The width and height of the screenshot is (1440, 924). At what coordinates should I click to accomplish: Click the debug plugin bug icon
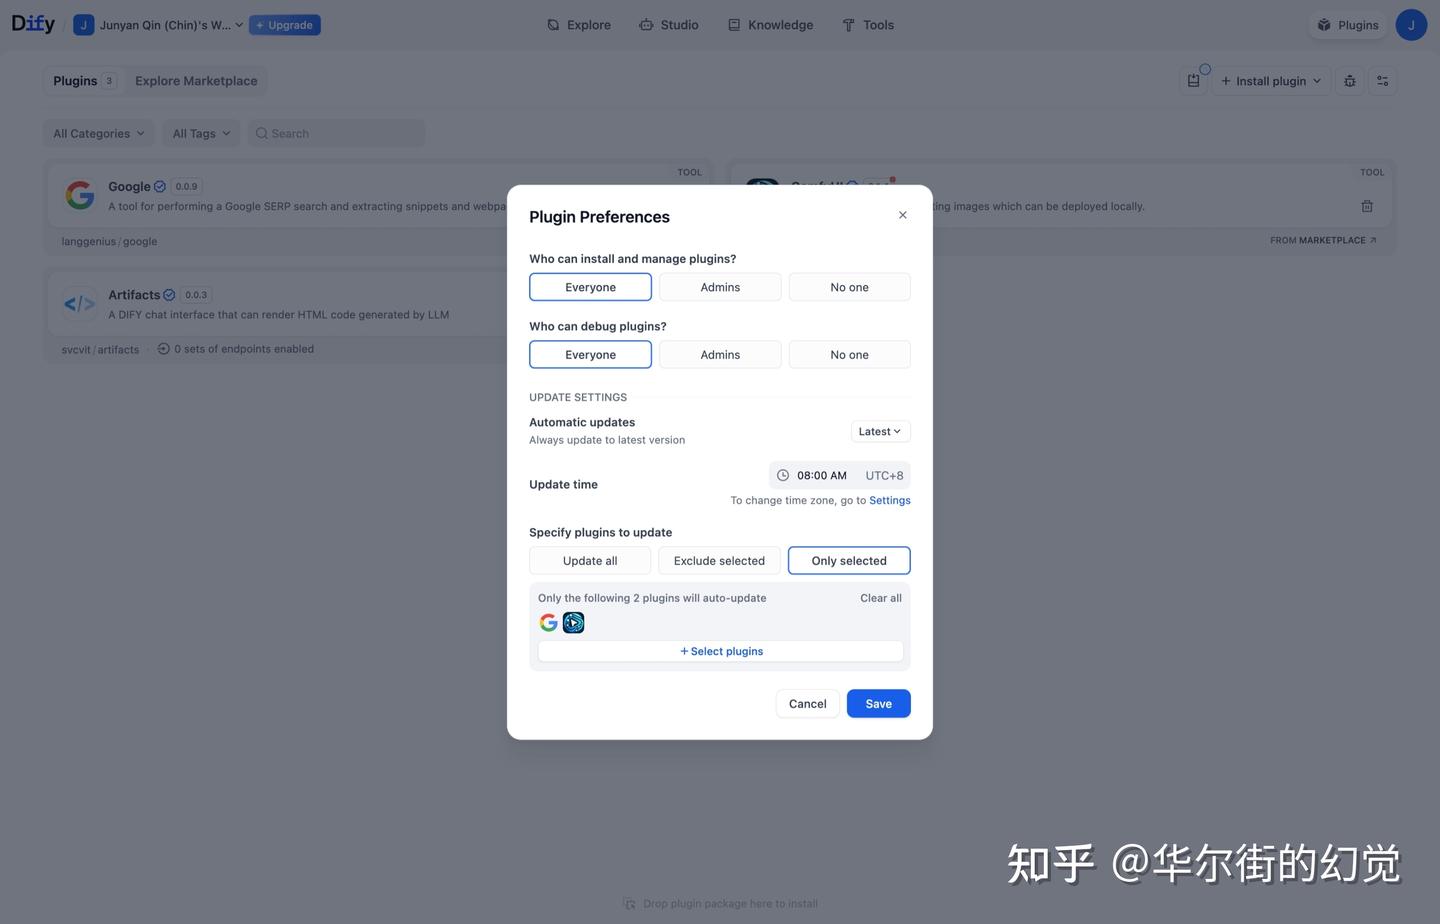point(1349,80)
